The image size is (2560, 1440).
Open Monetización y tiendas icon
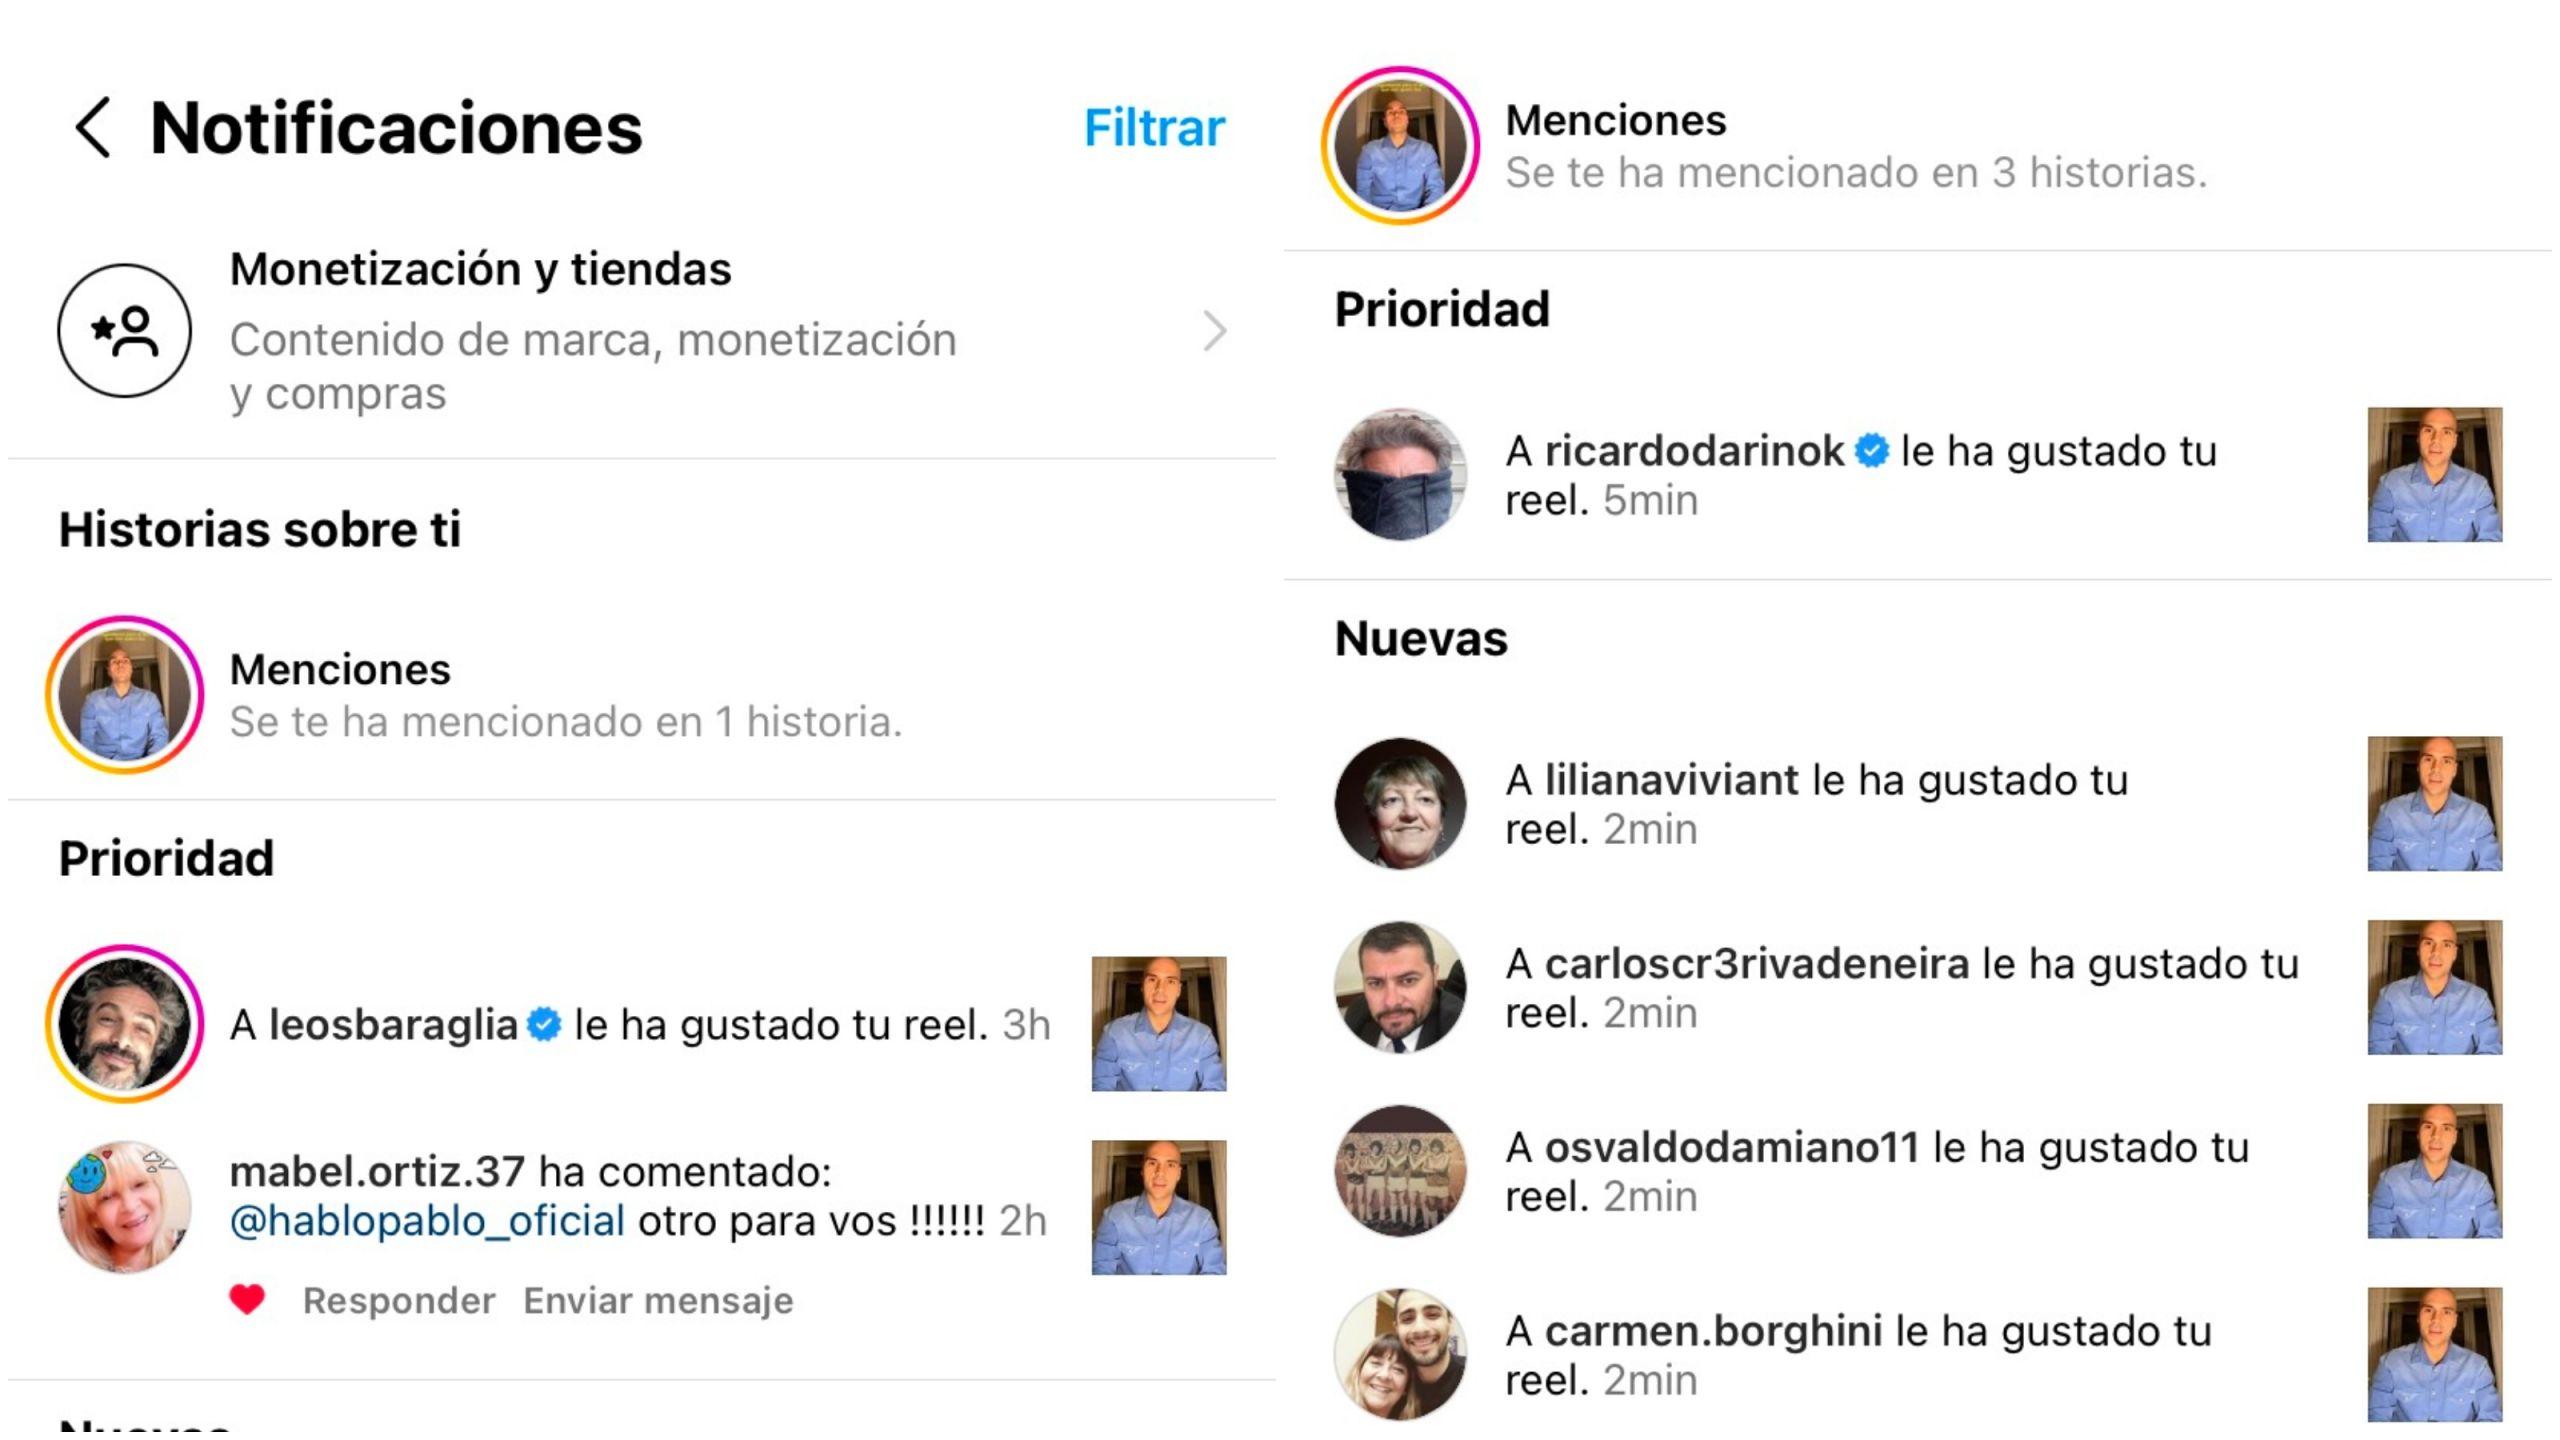pos(124,331)
